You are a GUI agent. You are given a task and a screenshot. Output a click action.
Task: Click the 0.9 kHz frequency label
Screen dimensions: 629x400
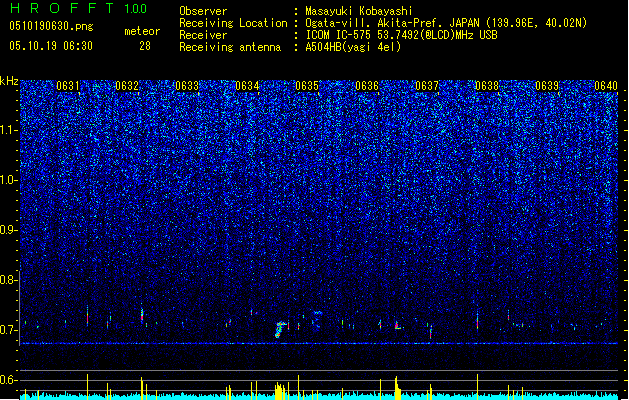pyautogui.click(x=9, y=230)
